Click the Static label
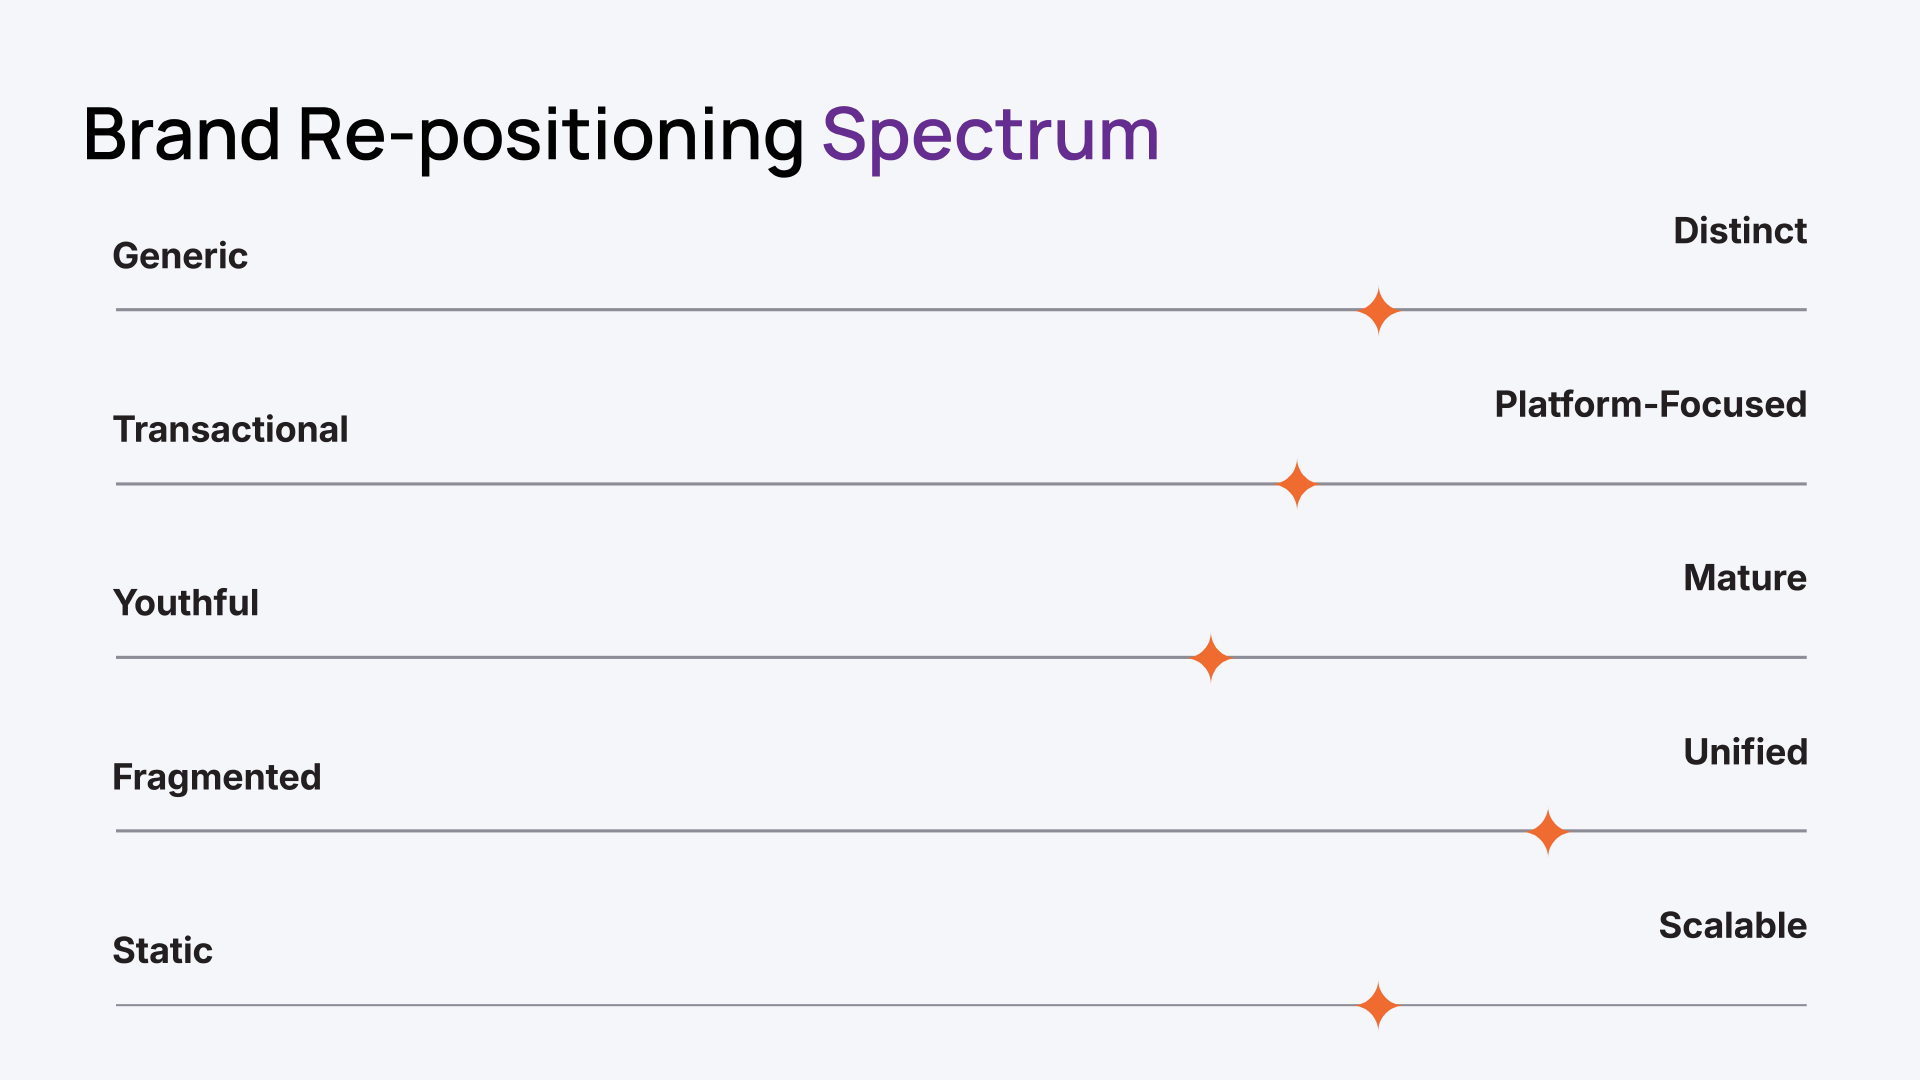Viewport: 1920px width, 1080px height. pyautogui.click(x=162, y=950)
